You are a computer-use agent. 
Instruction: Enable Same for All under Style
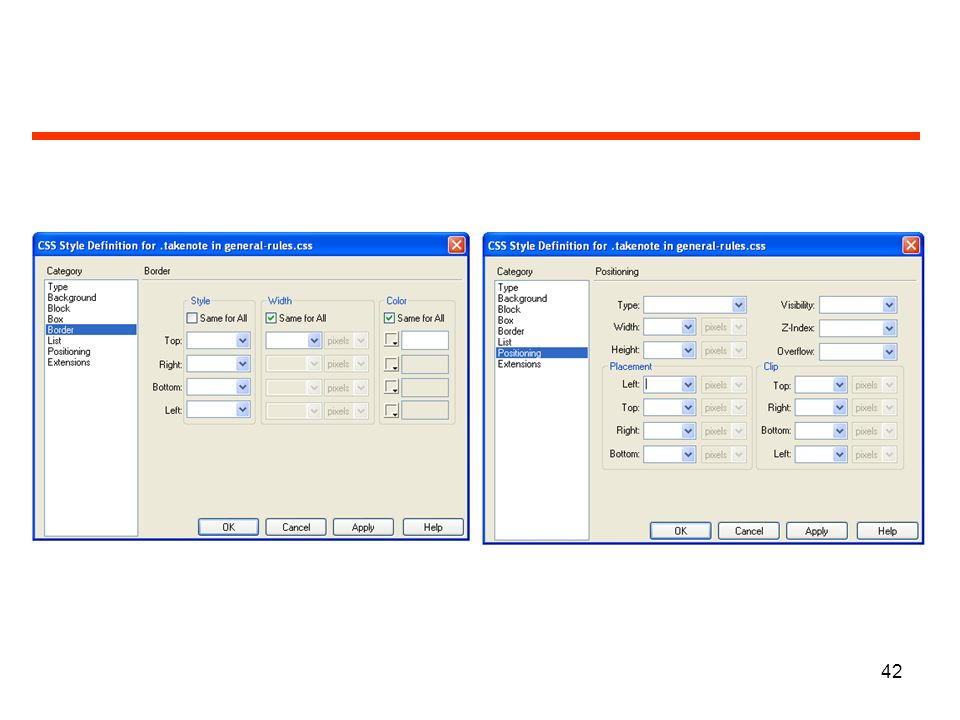tap(192, 318)
